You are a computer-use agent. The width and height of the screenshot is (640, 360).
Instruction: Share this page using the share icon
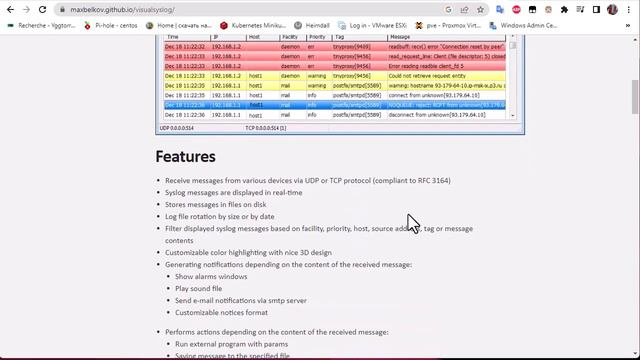click(x=464, y=9)
